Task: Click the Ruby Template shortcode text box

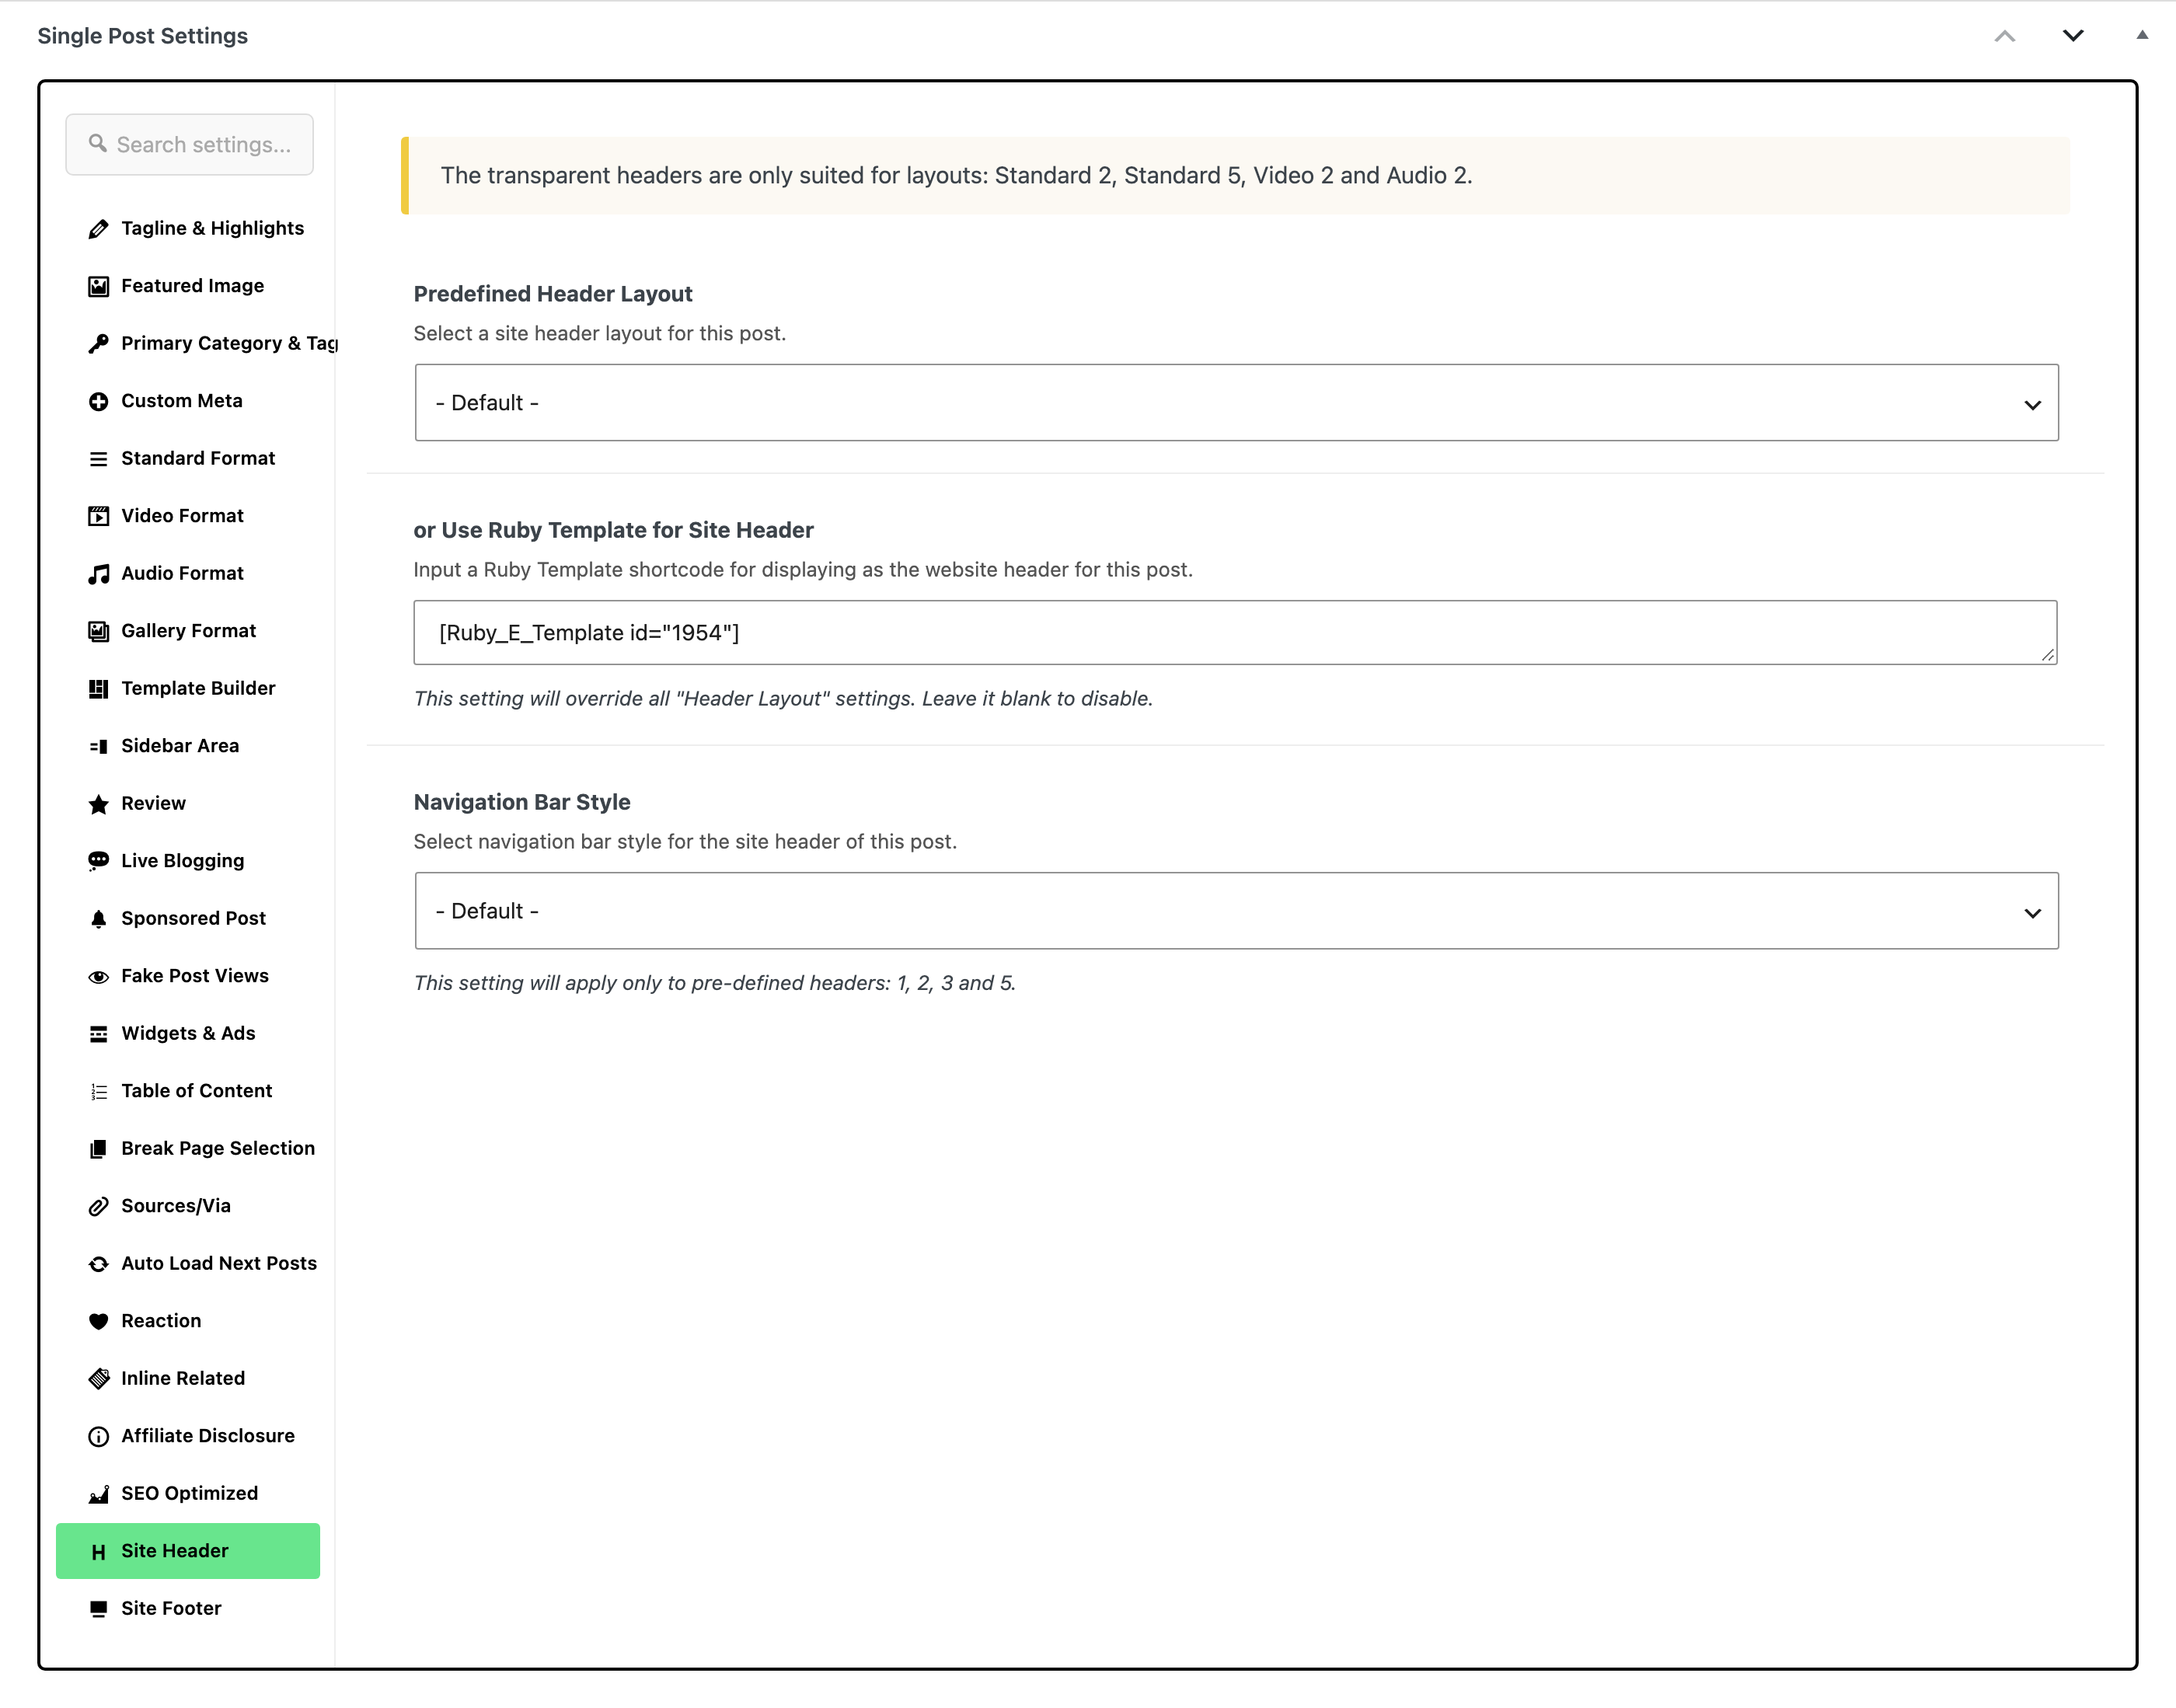Action: tap(1235, 633)
